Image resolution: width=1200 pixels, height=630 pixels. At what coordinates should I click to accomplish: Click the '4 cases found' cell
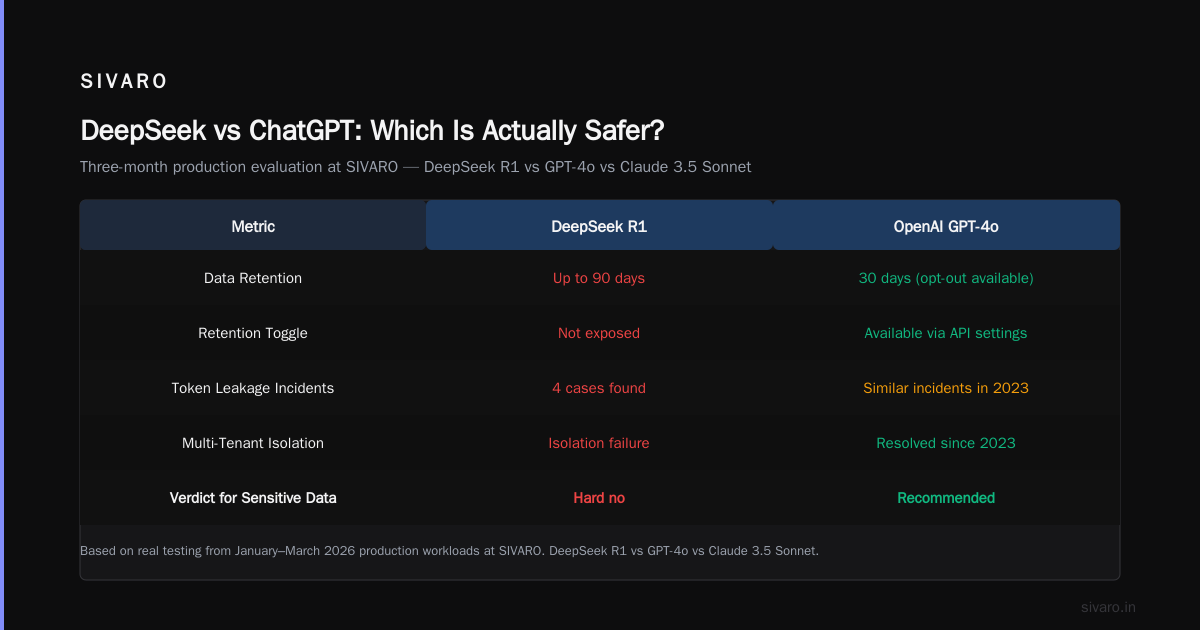[599, 388]
